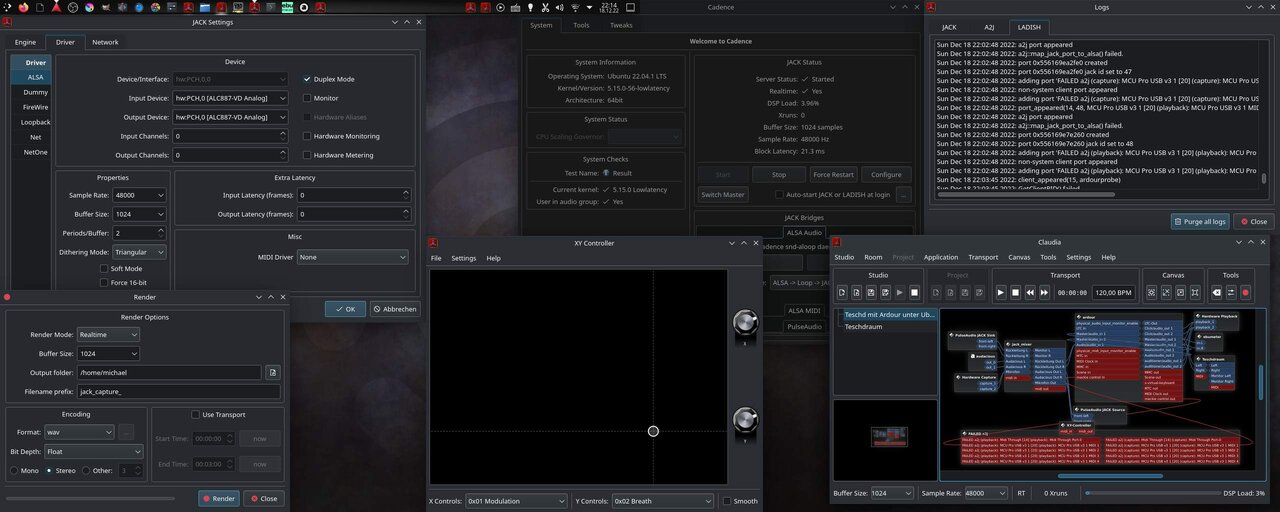Open the Canvas menu in Claudia
Image resolution: width=1280 pixels, height=512 pixels.
click(1019, 257)
